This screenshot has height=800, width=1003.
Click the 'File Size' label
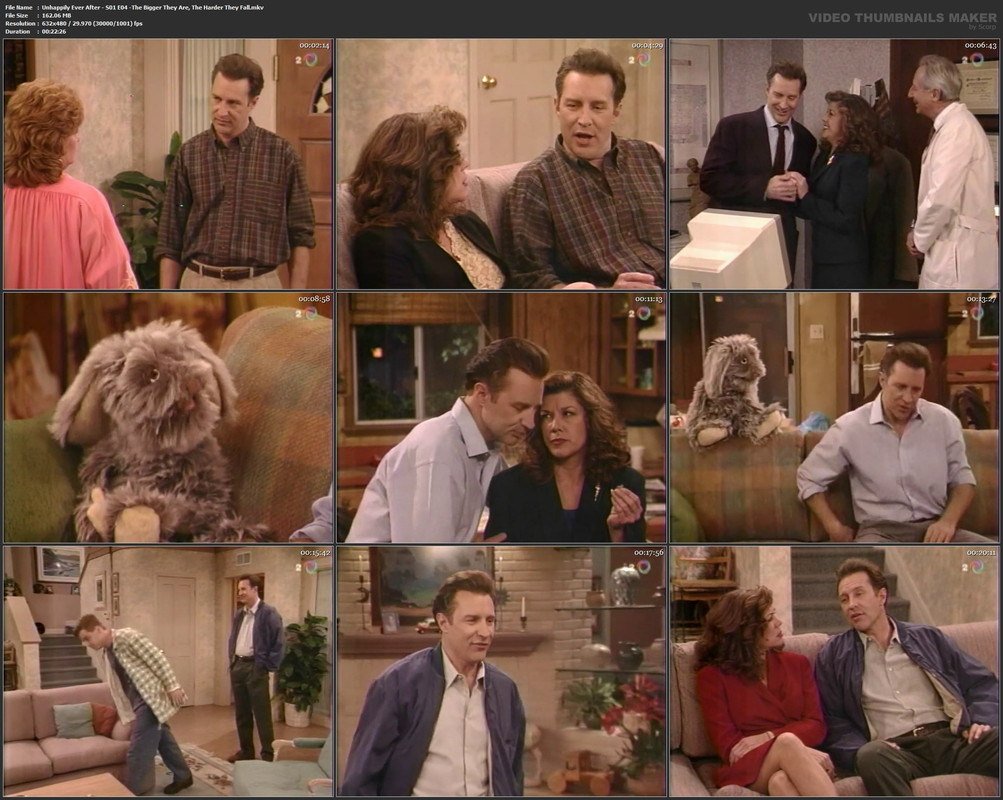coord(17,15)
